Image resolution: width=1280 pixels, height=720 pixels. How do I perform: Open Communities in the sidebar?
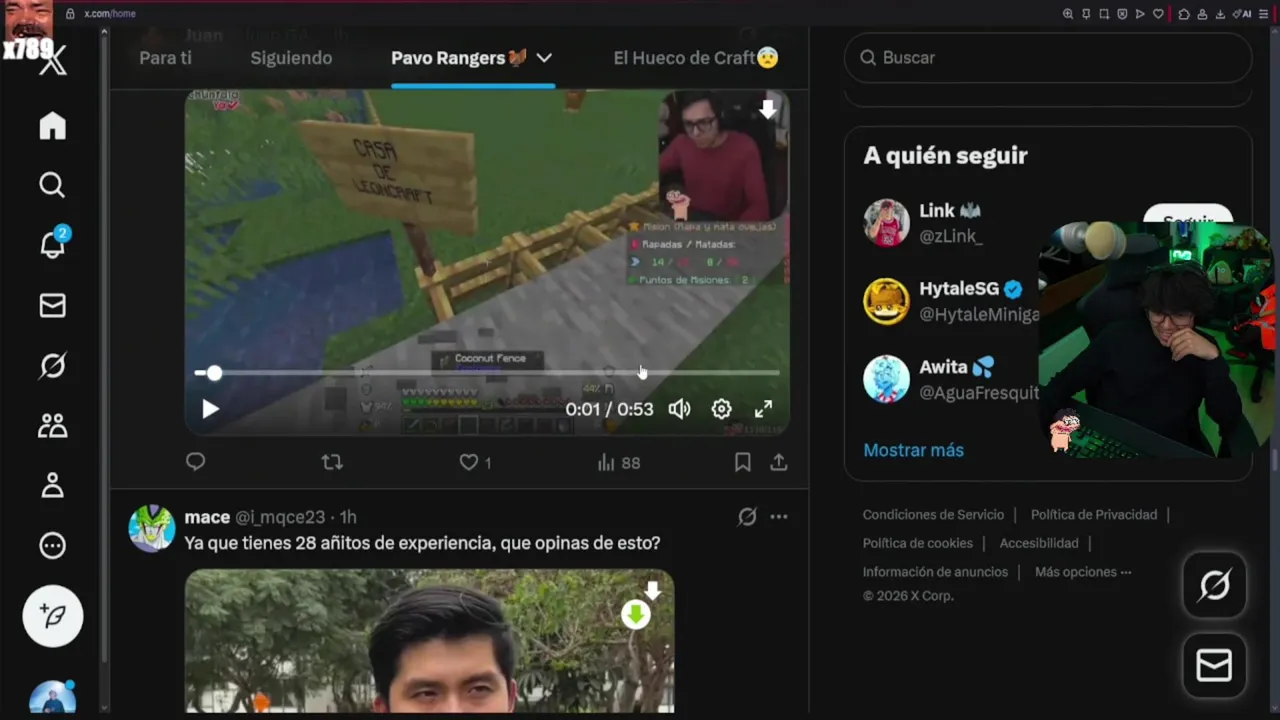click(52, 426)
